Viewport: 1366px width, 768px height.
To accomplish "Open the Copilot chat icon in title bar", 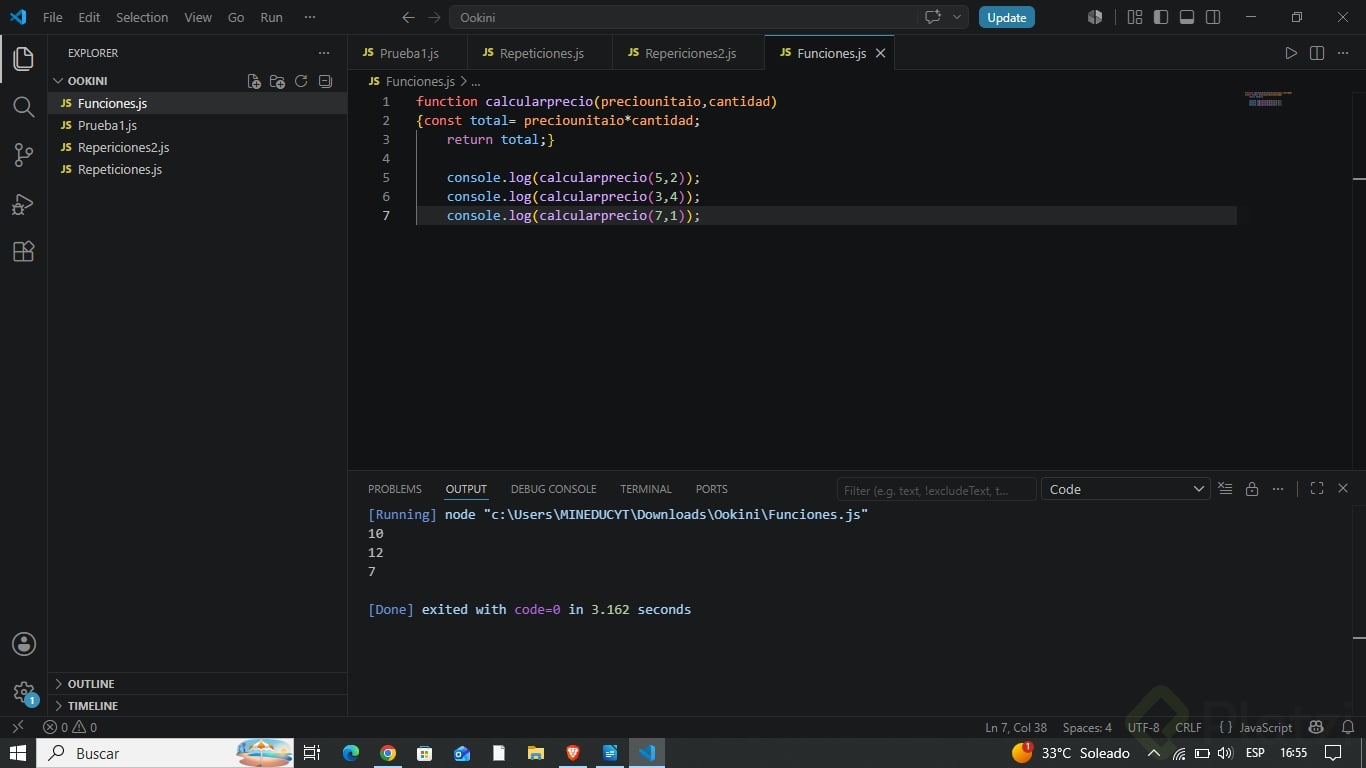I will click(933, 17).
